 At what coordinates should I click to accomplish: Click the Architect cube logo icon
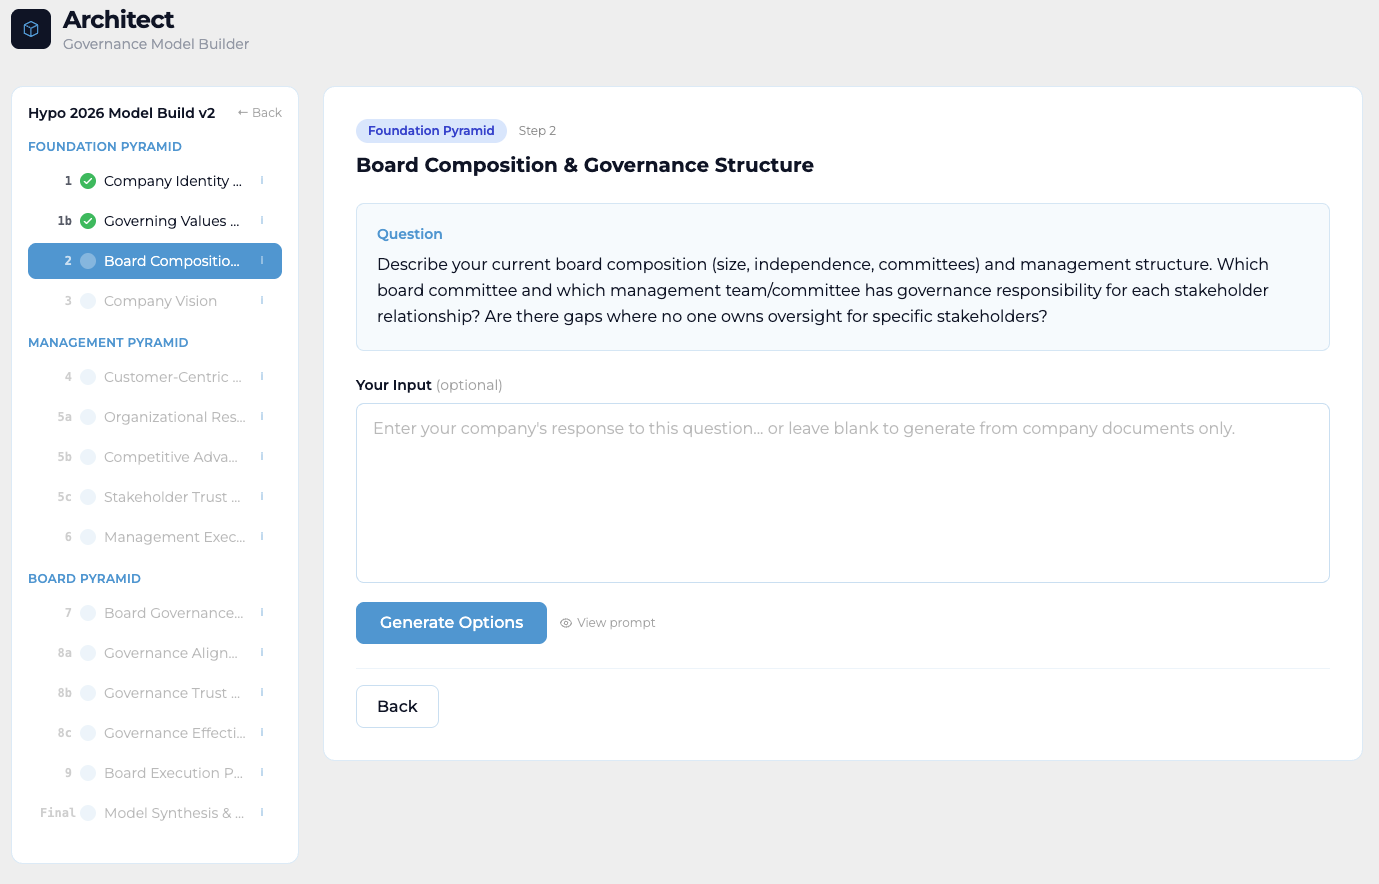31,28
